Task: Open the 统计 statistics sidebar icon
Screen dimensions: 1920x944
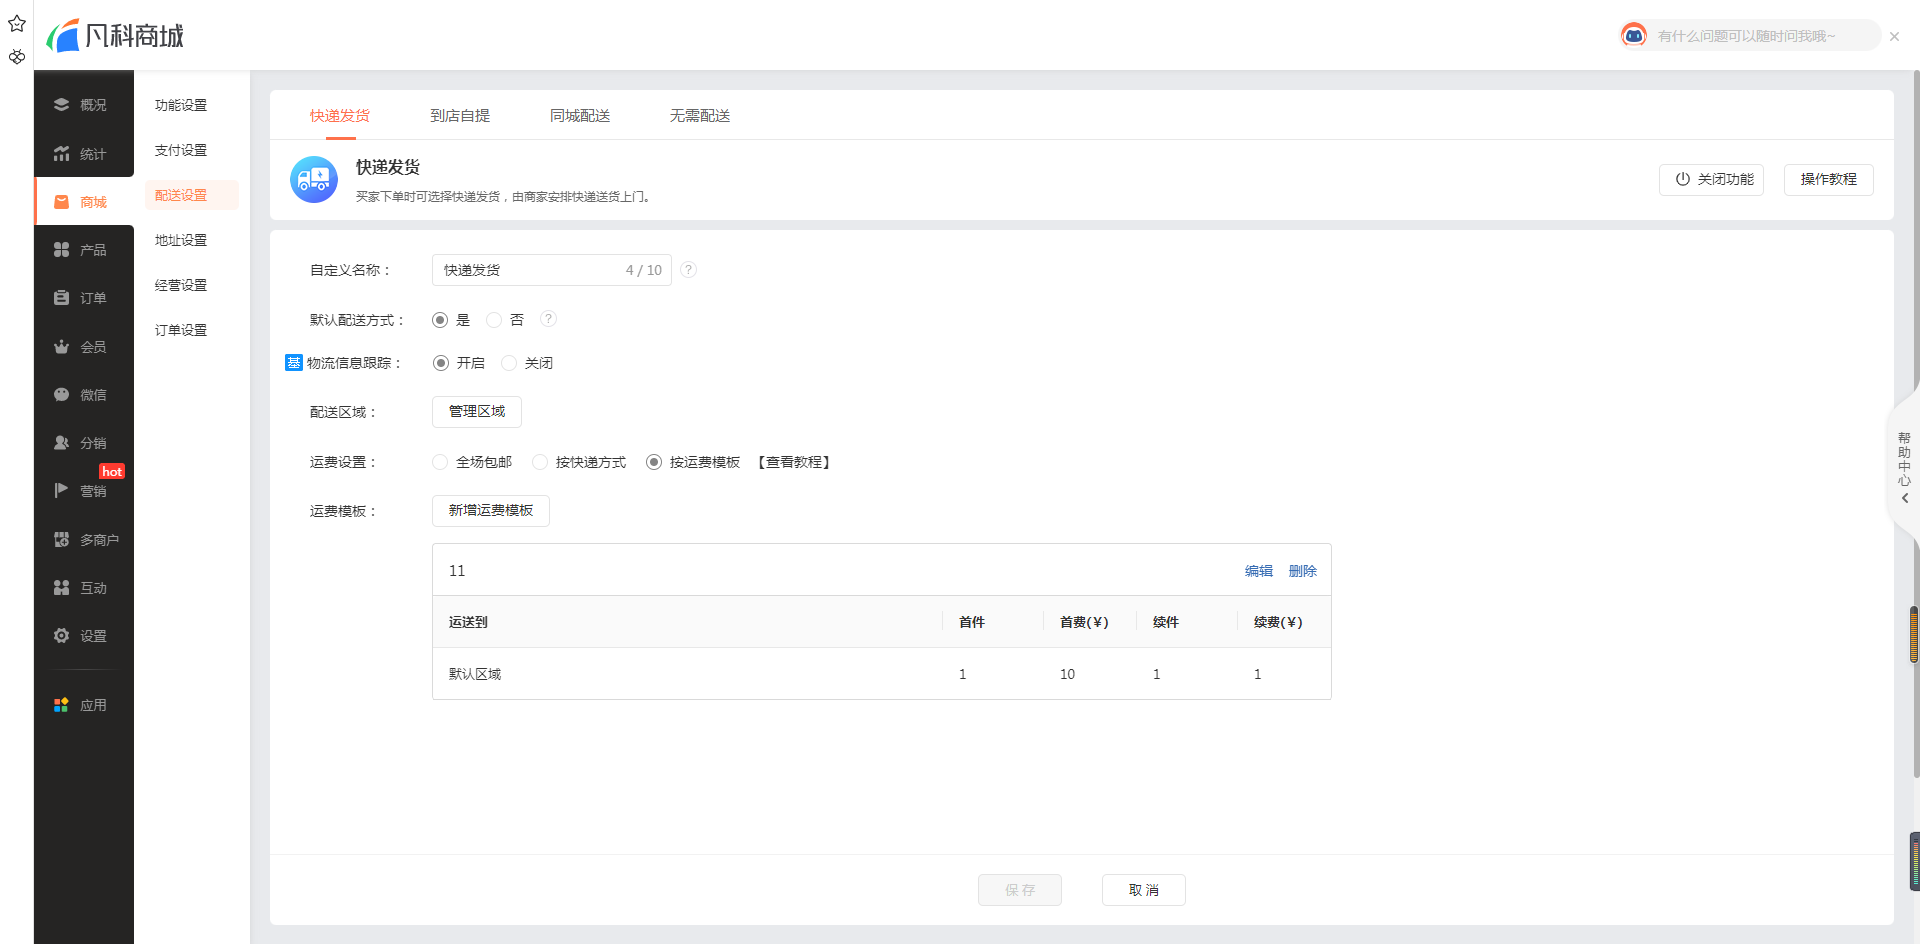Action: coord(62,154)
